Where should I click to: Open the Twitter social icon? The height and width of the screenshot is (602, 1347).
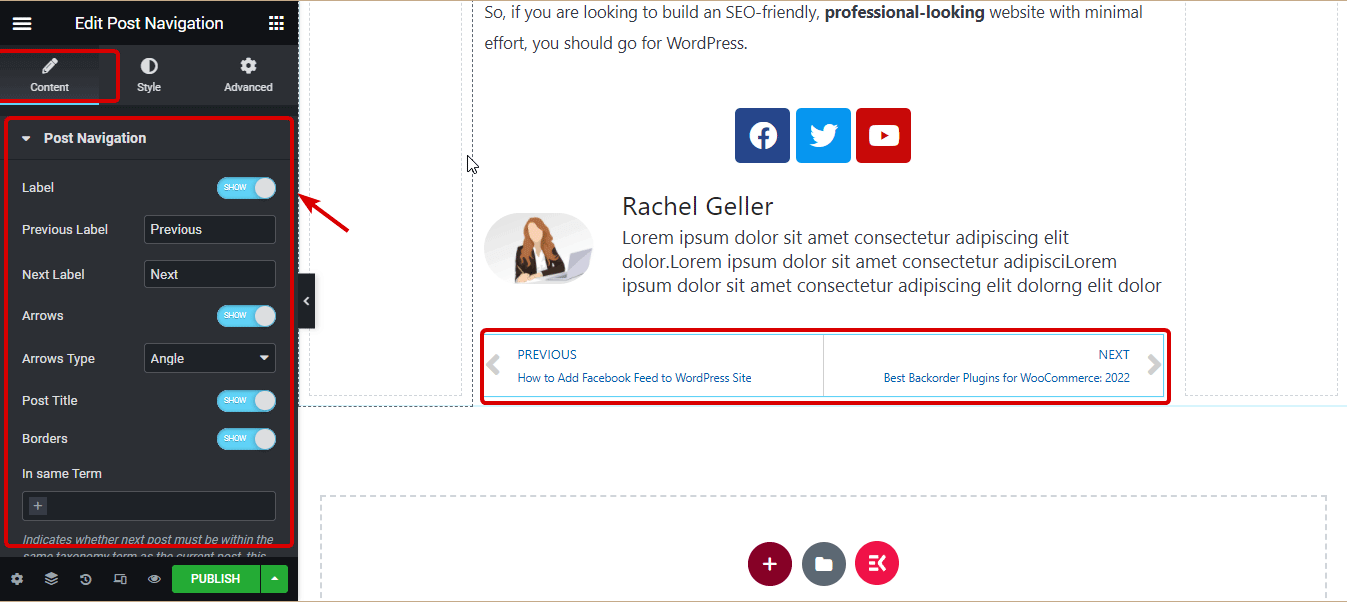823,135
